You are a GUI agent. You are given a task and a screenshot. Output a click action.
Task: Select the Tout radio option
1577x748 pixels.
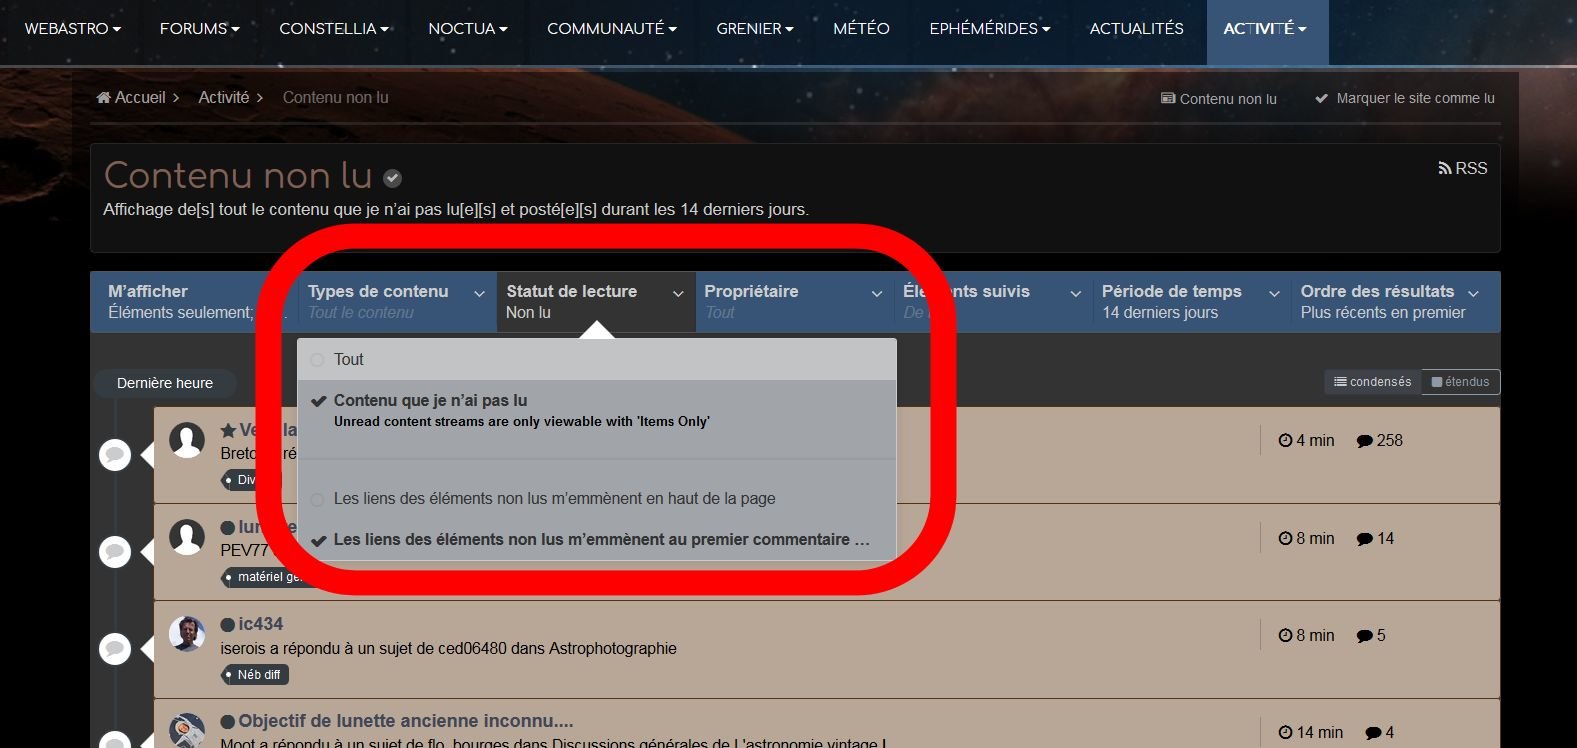pyautogui.click(x=597, y=359)
